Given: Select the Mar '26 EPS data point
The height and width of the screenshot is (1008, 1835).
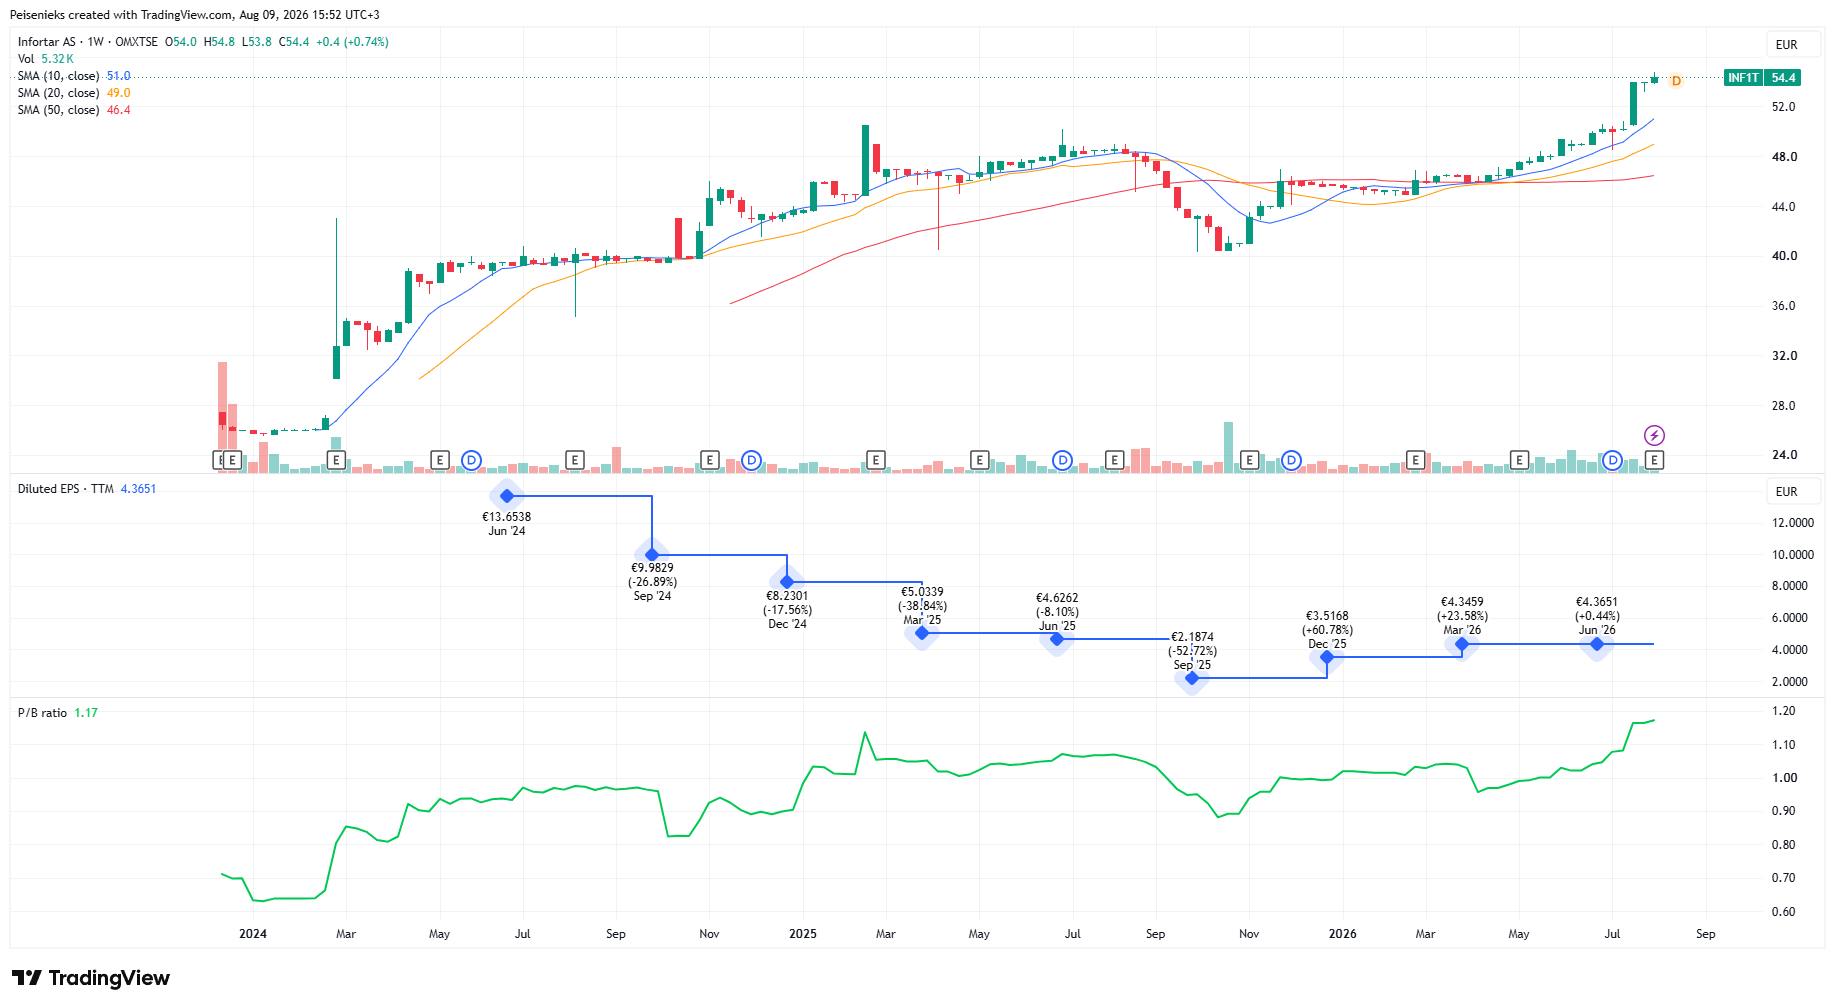Looking at the screenshot, I should pyautogui.click(x=1462, y=644).
